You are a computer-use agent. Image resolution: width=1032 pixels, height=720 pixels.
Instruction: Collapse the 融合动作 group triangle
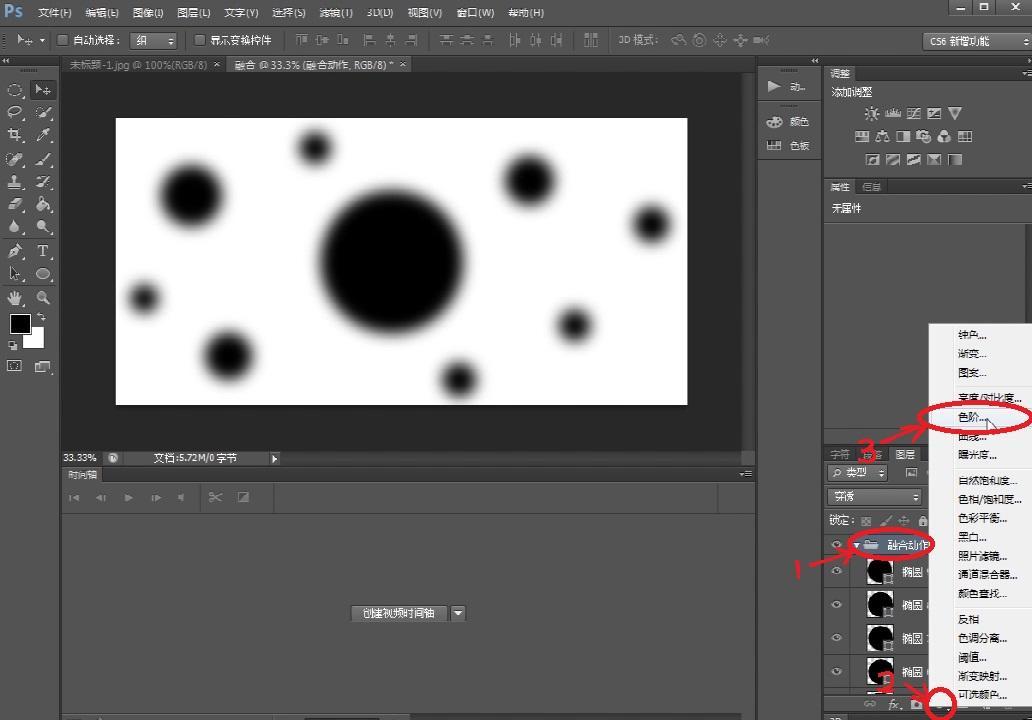[x=856, y=545]
